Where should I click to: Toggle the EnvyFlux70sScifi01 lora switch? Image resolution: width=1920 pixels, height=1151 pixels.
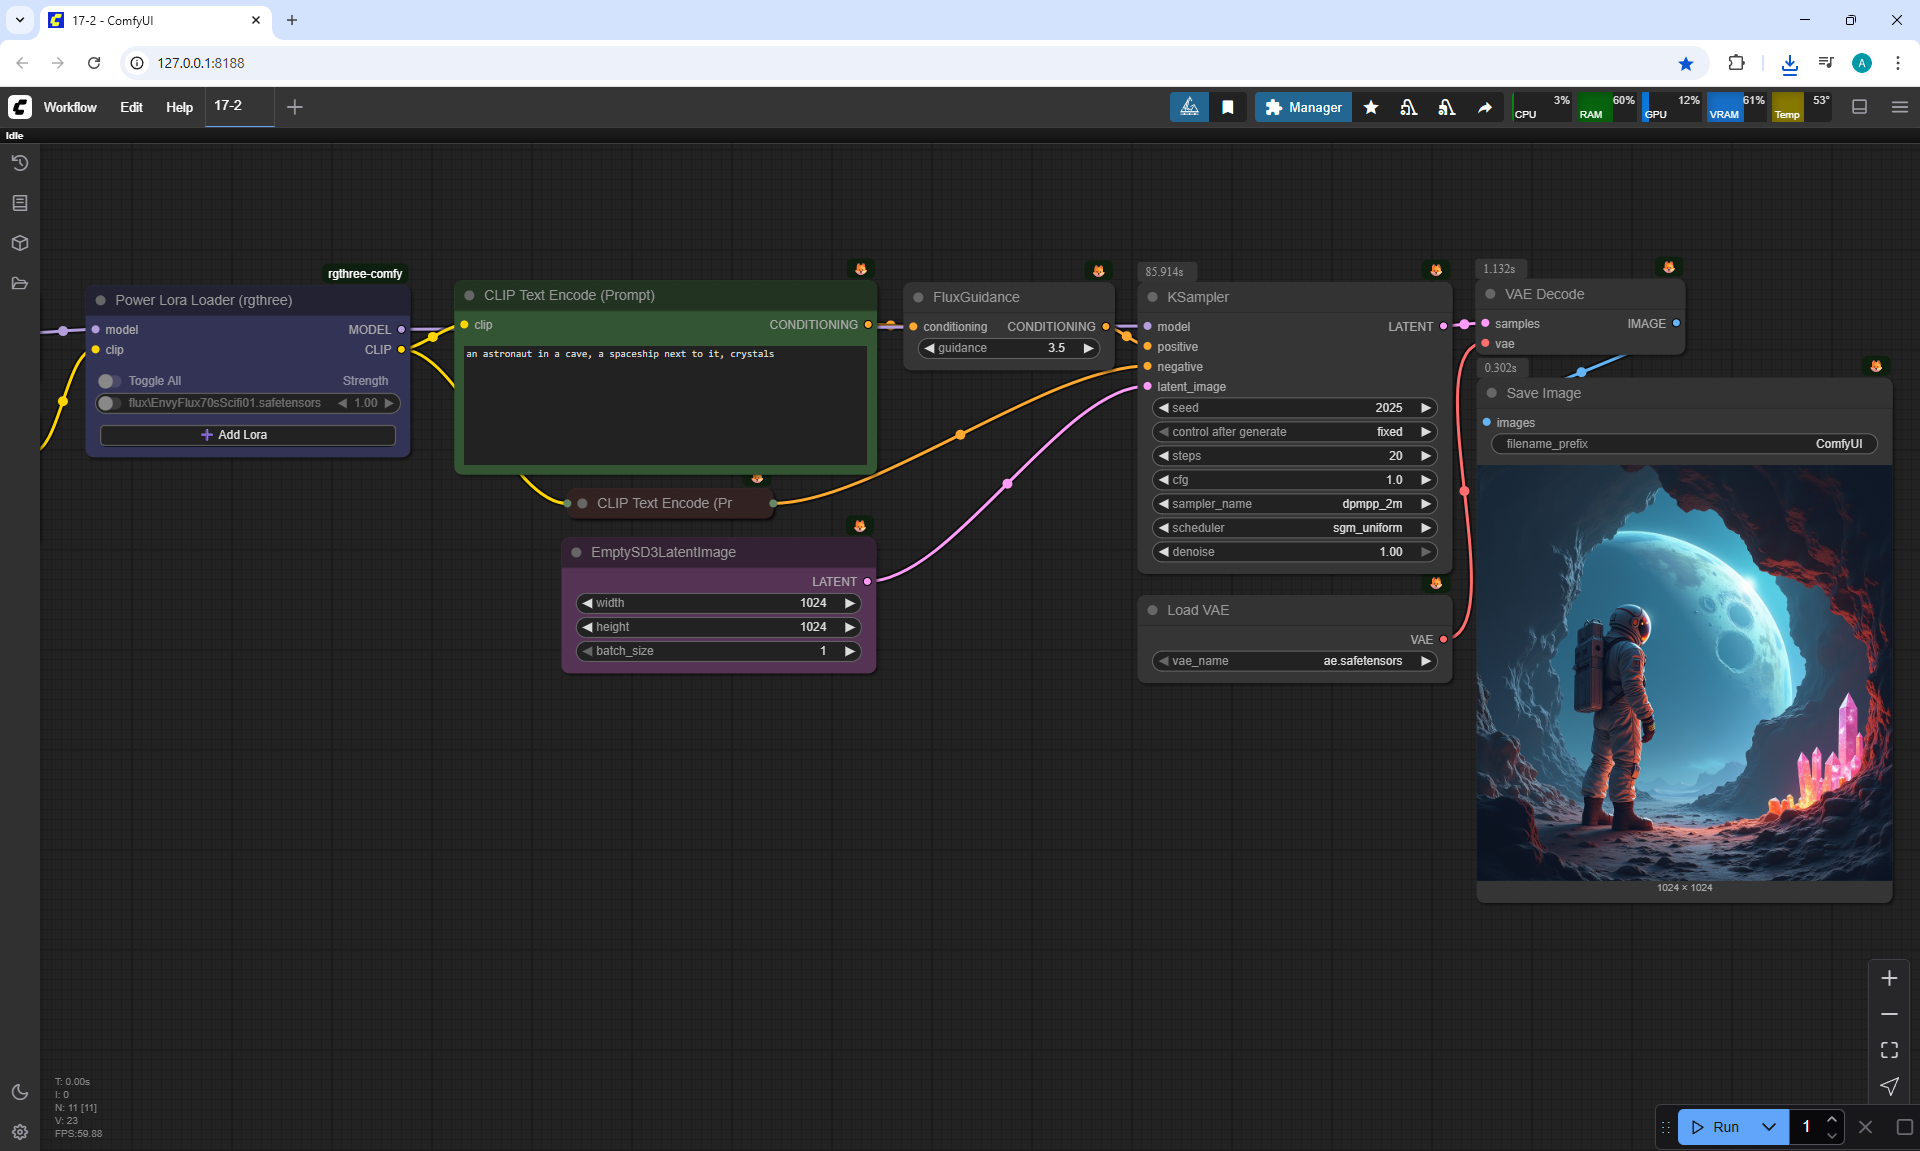click(x=109, y=403)
